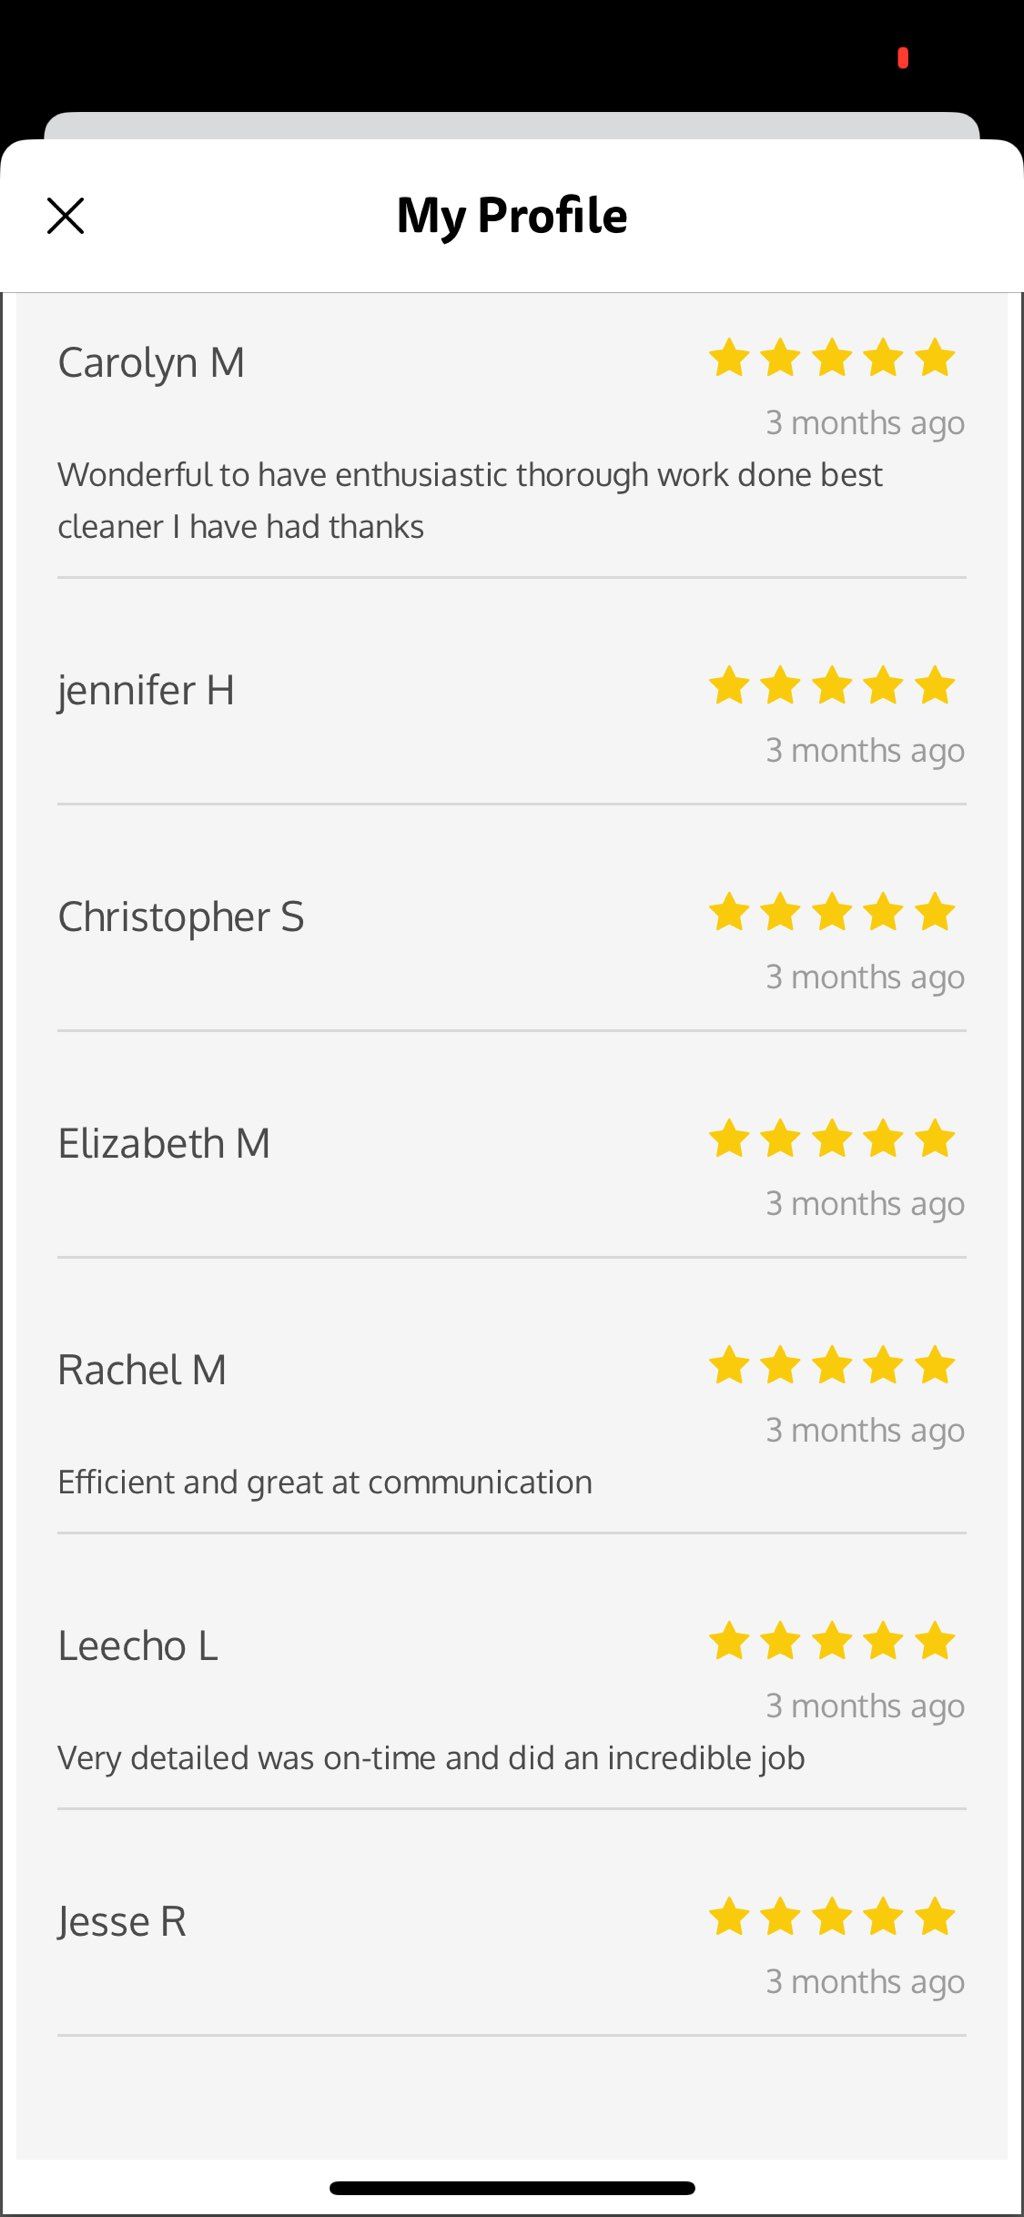The image size is (1024, 2217).
Task: Tap Leecho L's star rating
Action: point(832,1641)
